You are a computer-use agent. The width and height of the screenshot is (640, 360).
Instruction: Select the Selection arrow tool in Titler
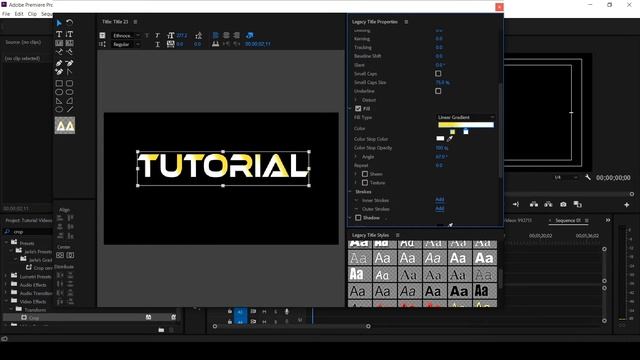click(59, 23)
